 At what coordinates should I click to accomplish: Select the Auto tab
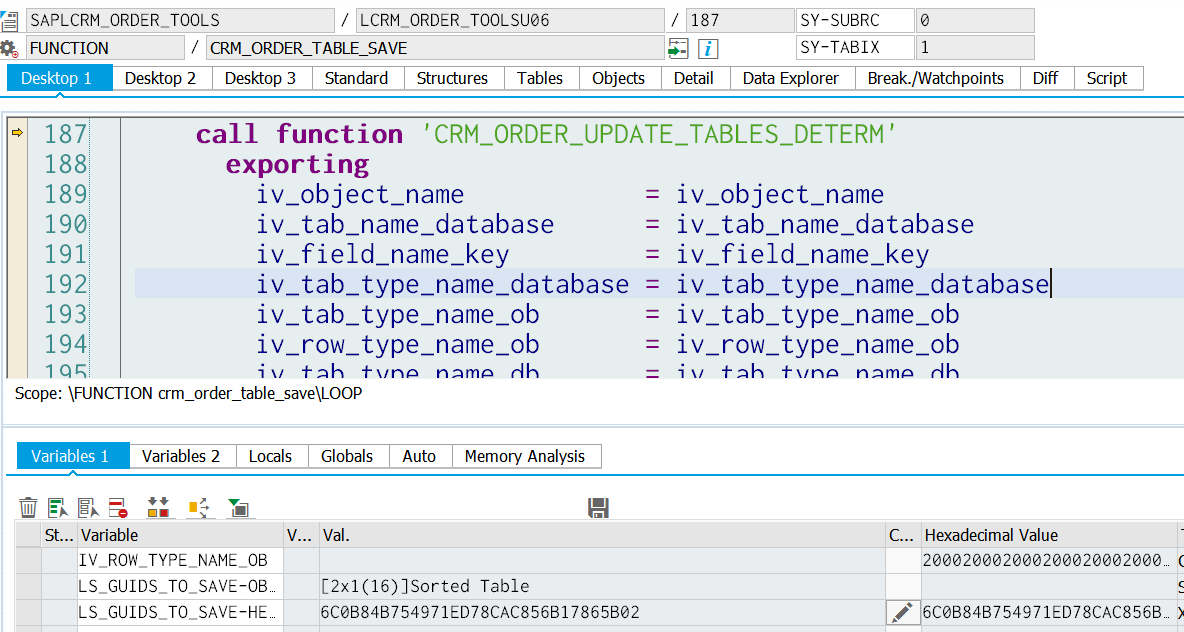[x=419, y=456]
